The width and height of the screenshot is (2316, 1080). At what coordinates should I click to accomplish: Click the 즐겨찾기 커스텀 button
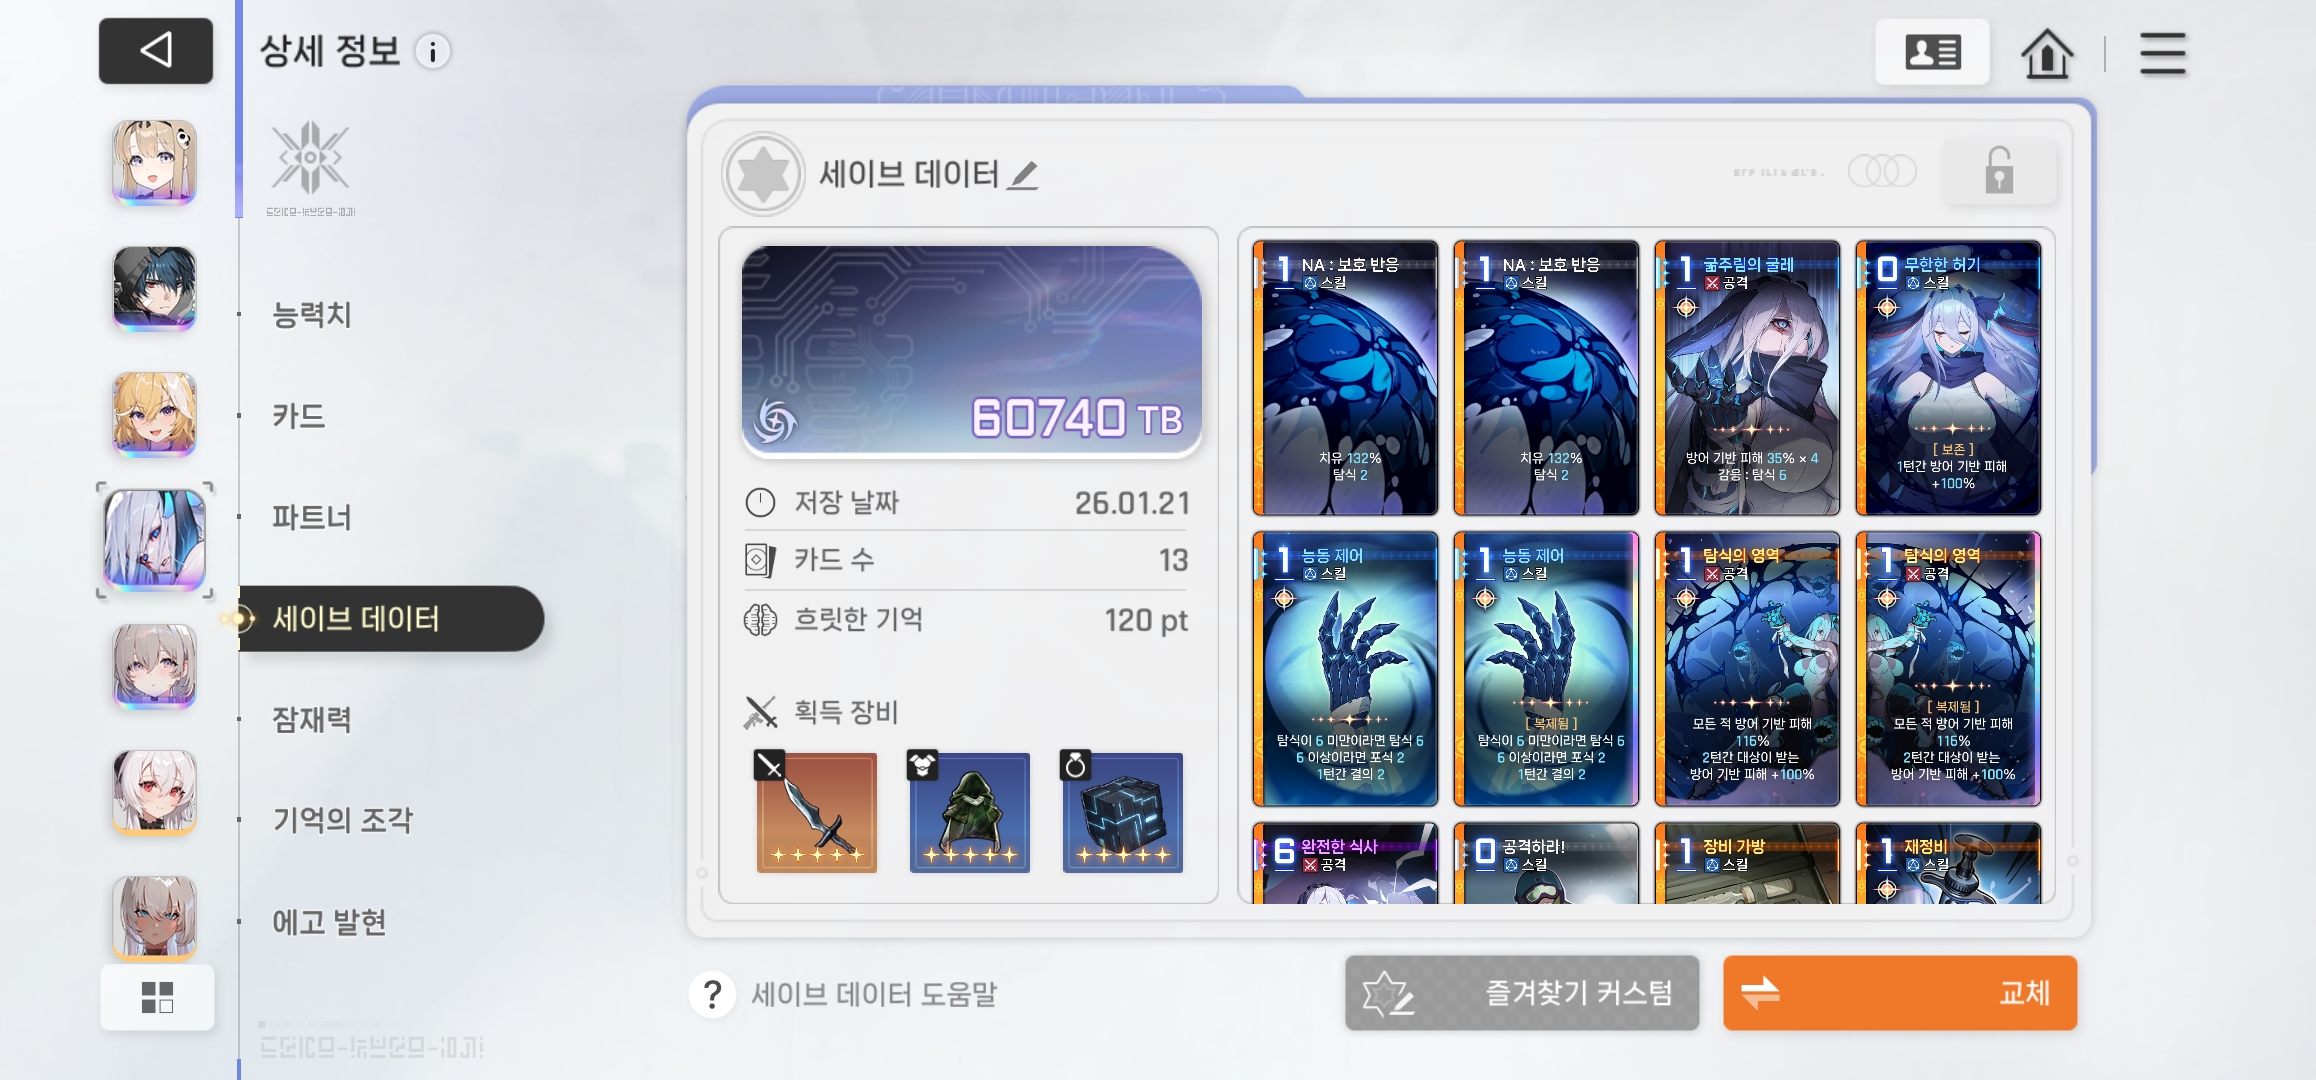1522,993
